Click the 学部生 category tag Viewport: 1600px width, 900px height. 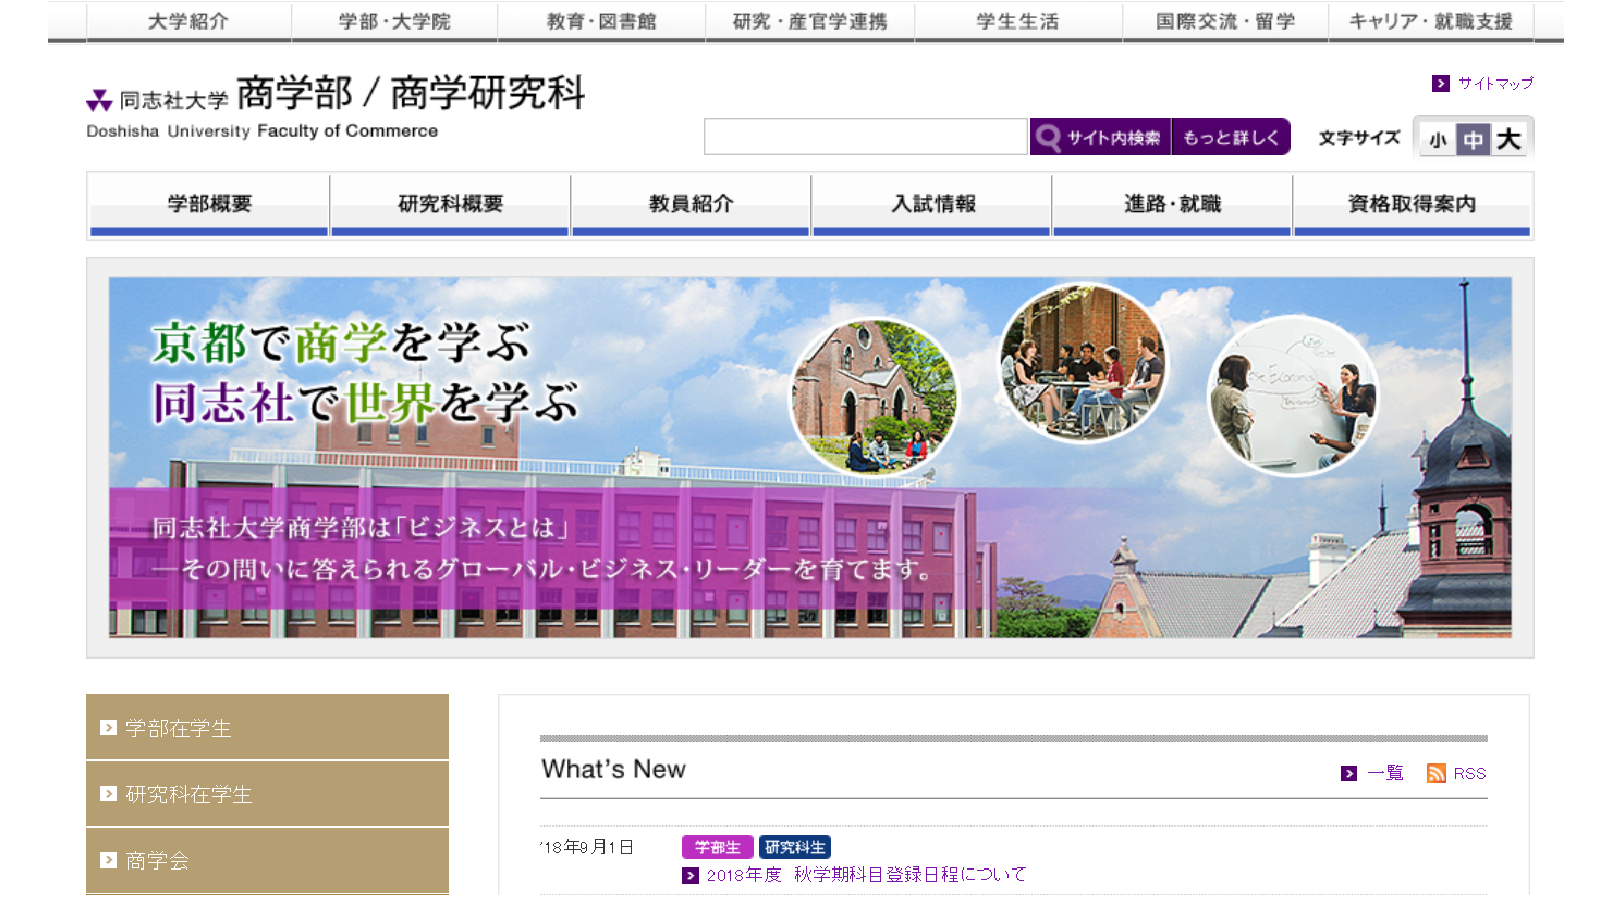717,847
